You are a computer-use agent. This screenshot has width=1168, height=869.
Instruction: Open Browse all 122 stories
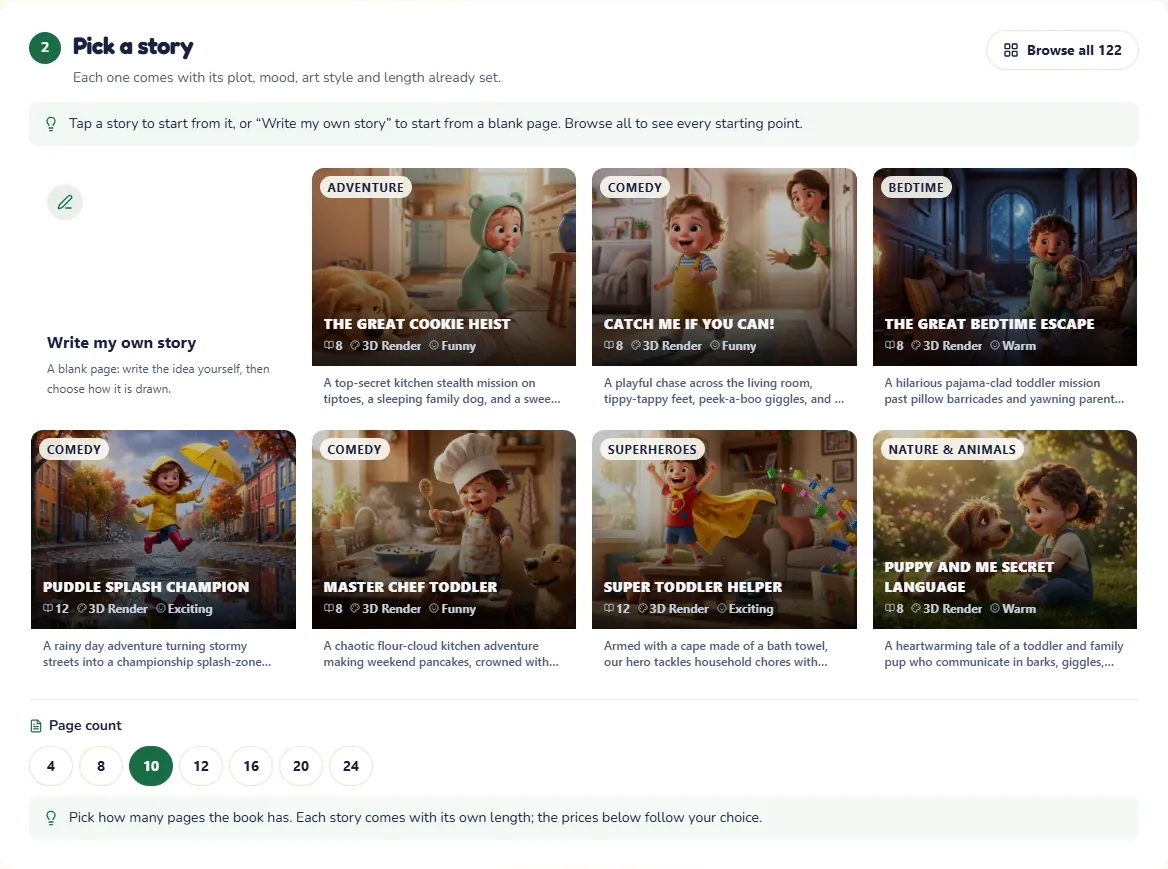[1062, 50]
